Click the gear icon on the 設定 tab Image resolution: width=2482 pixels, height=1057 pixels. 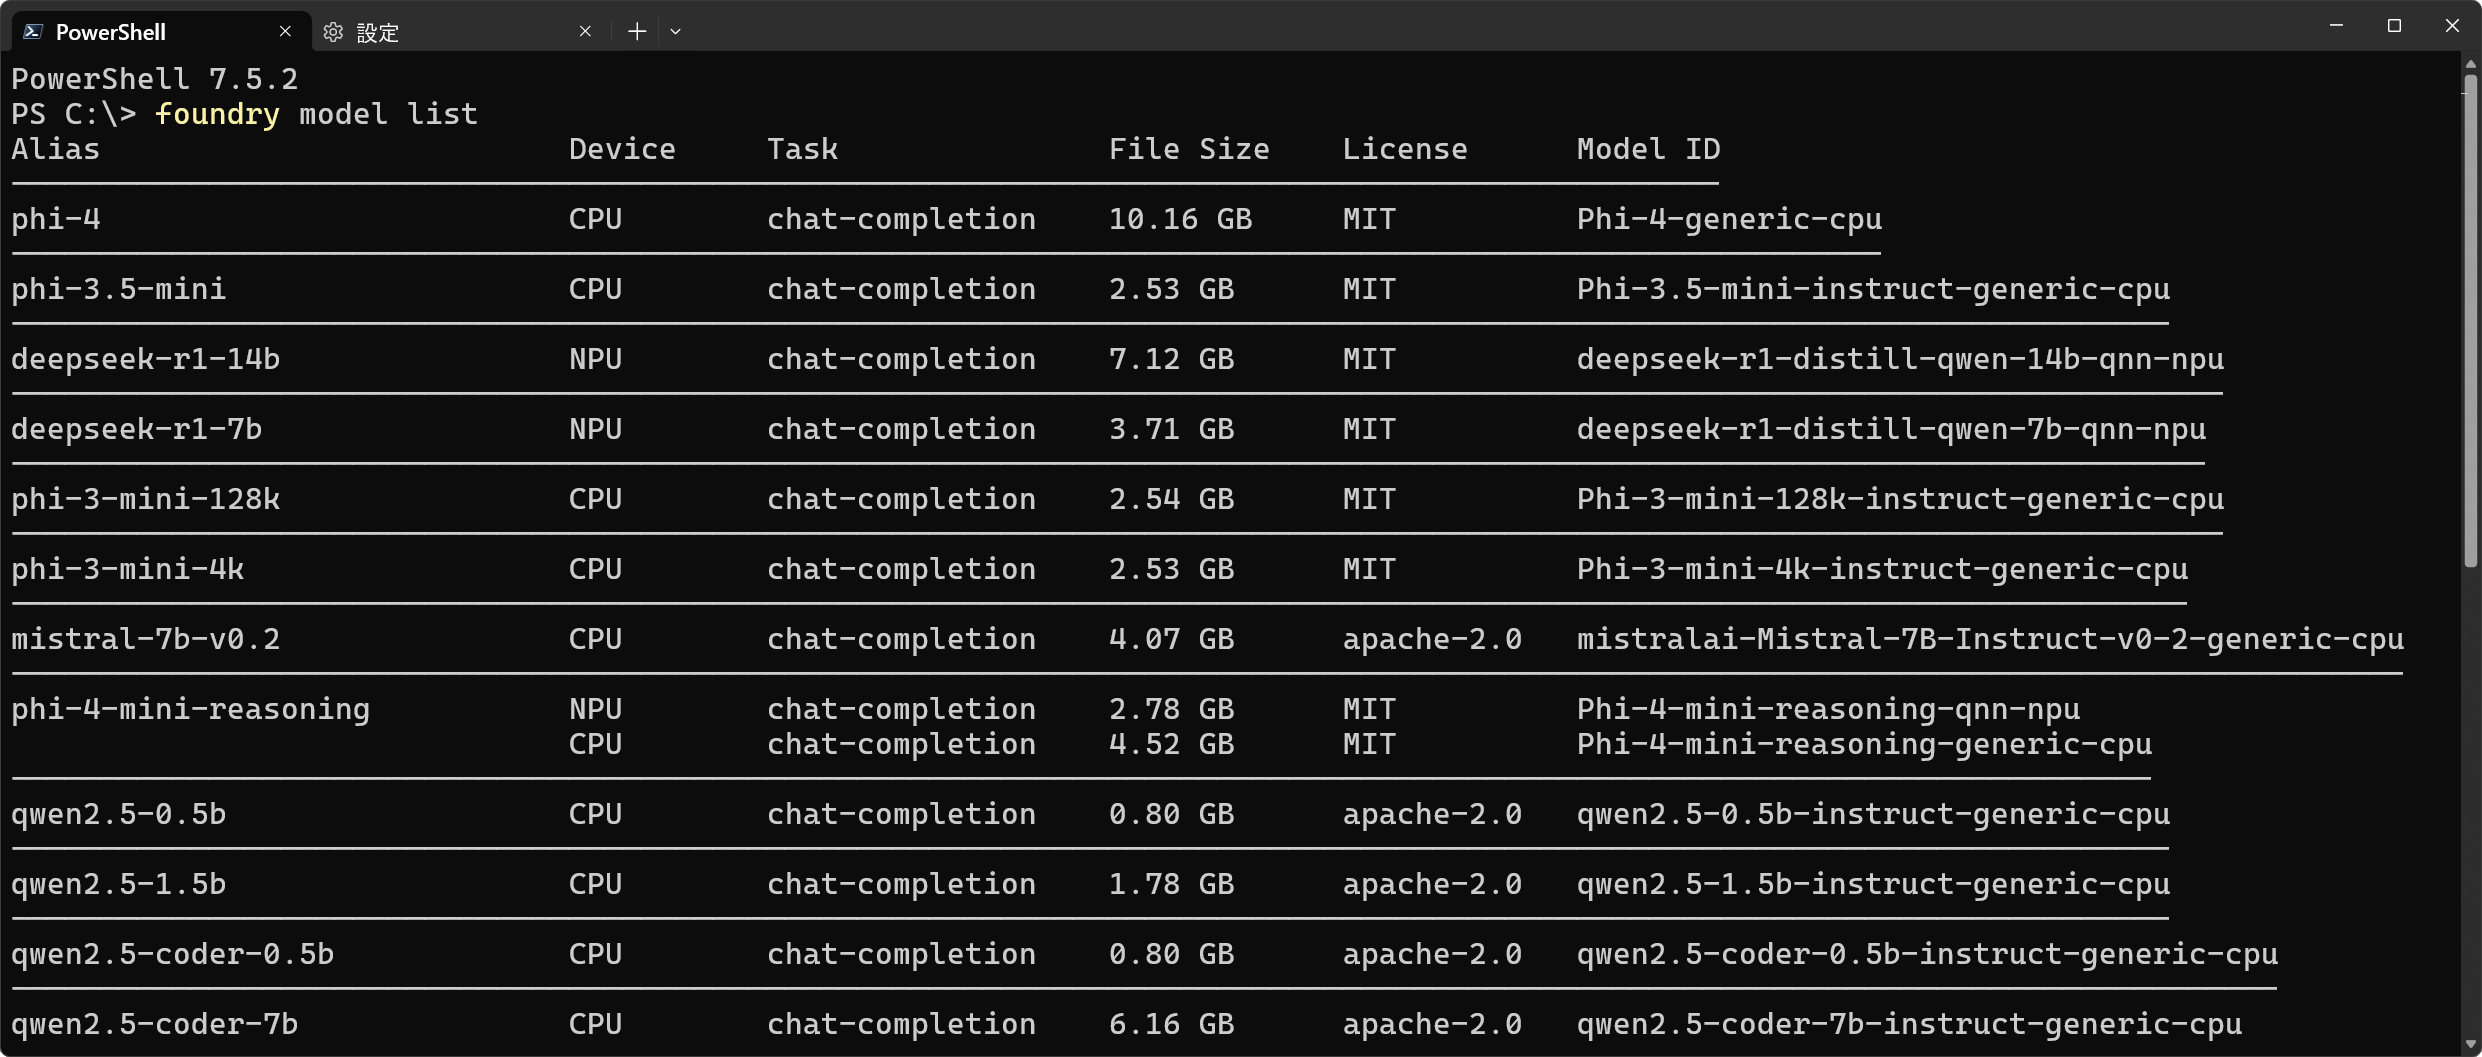[333, 32]
